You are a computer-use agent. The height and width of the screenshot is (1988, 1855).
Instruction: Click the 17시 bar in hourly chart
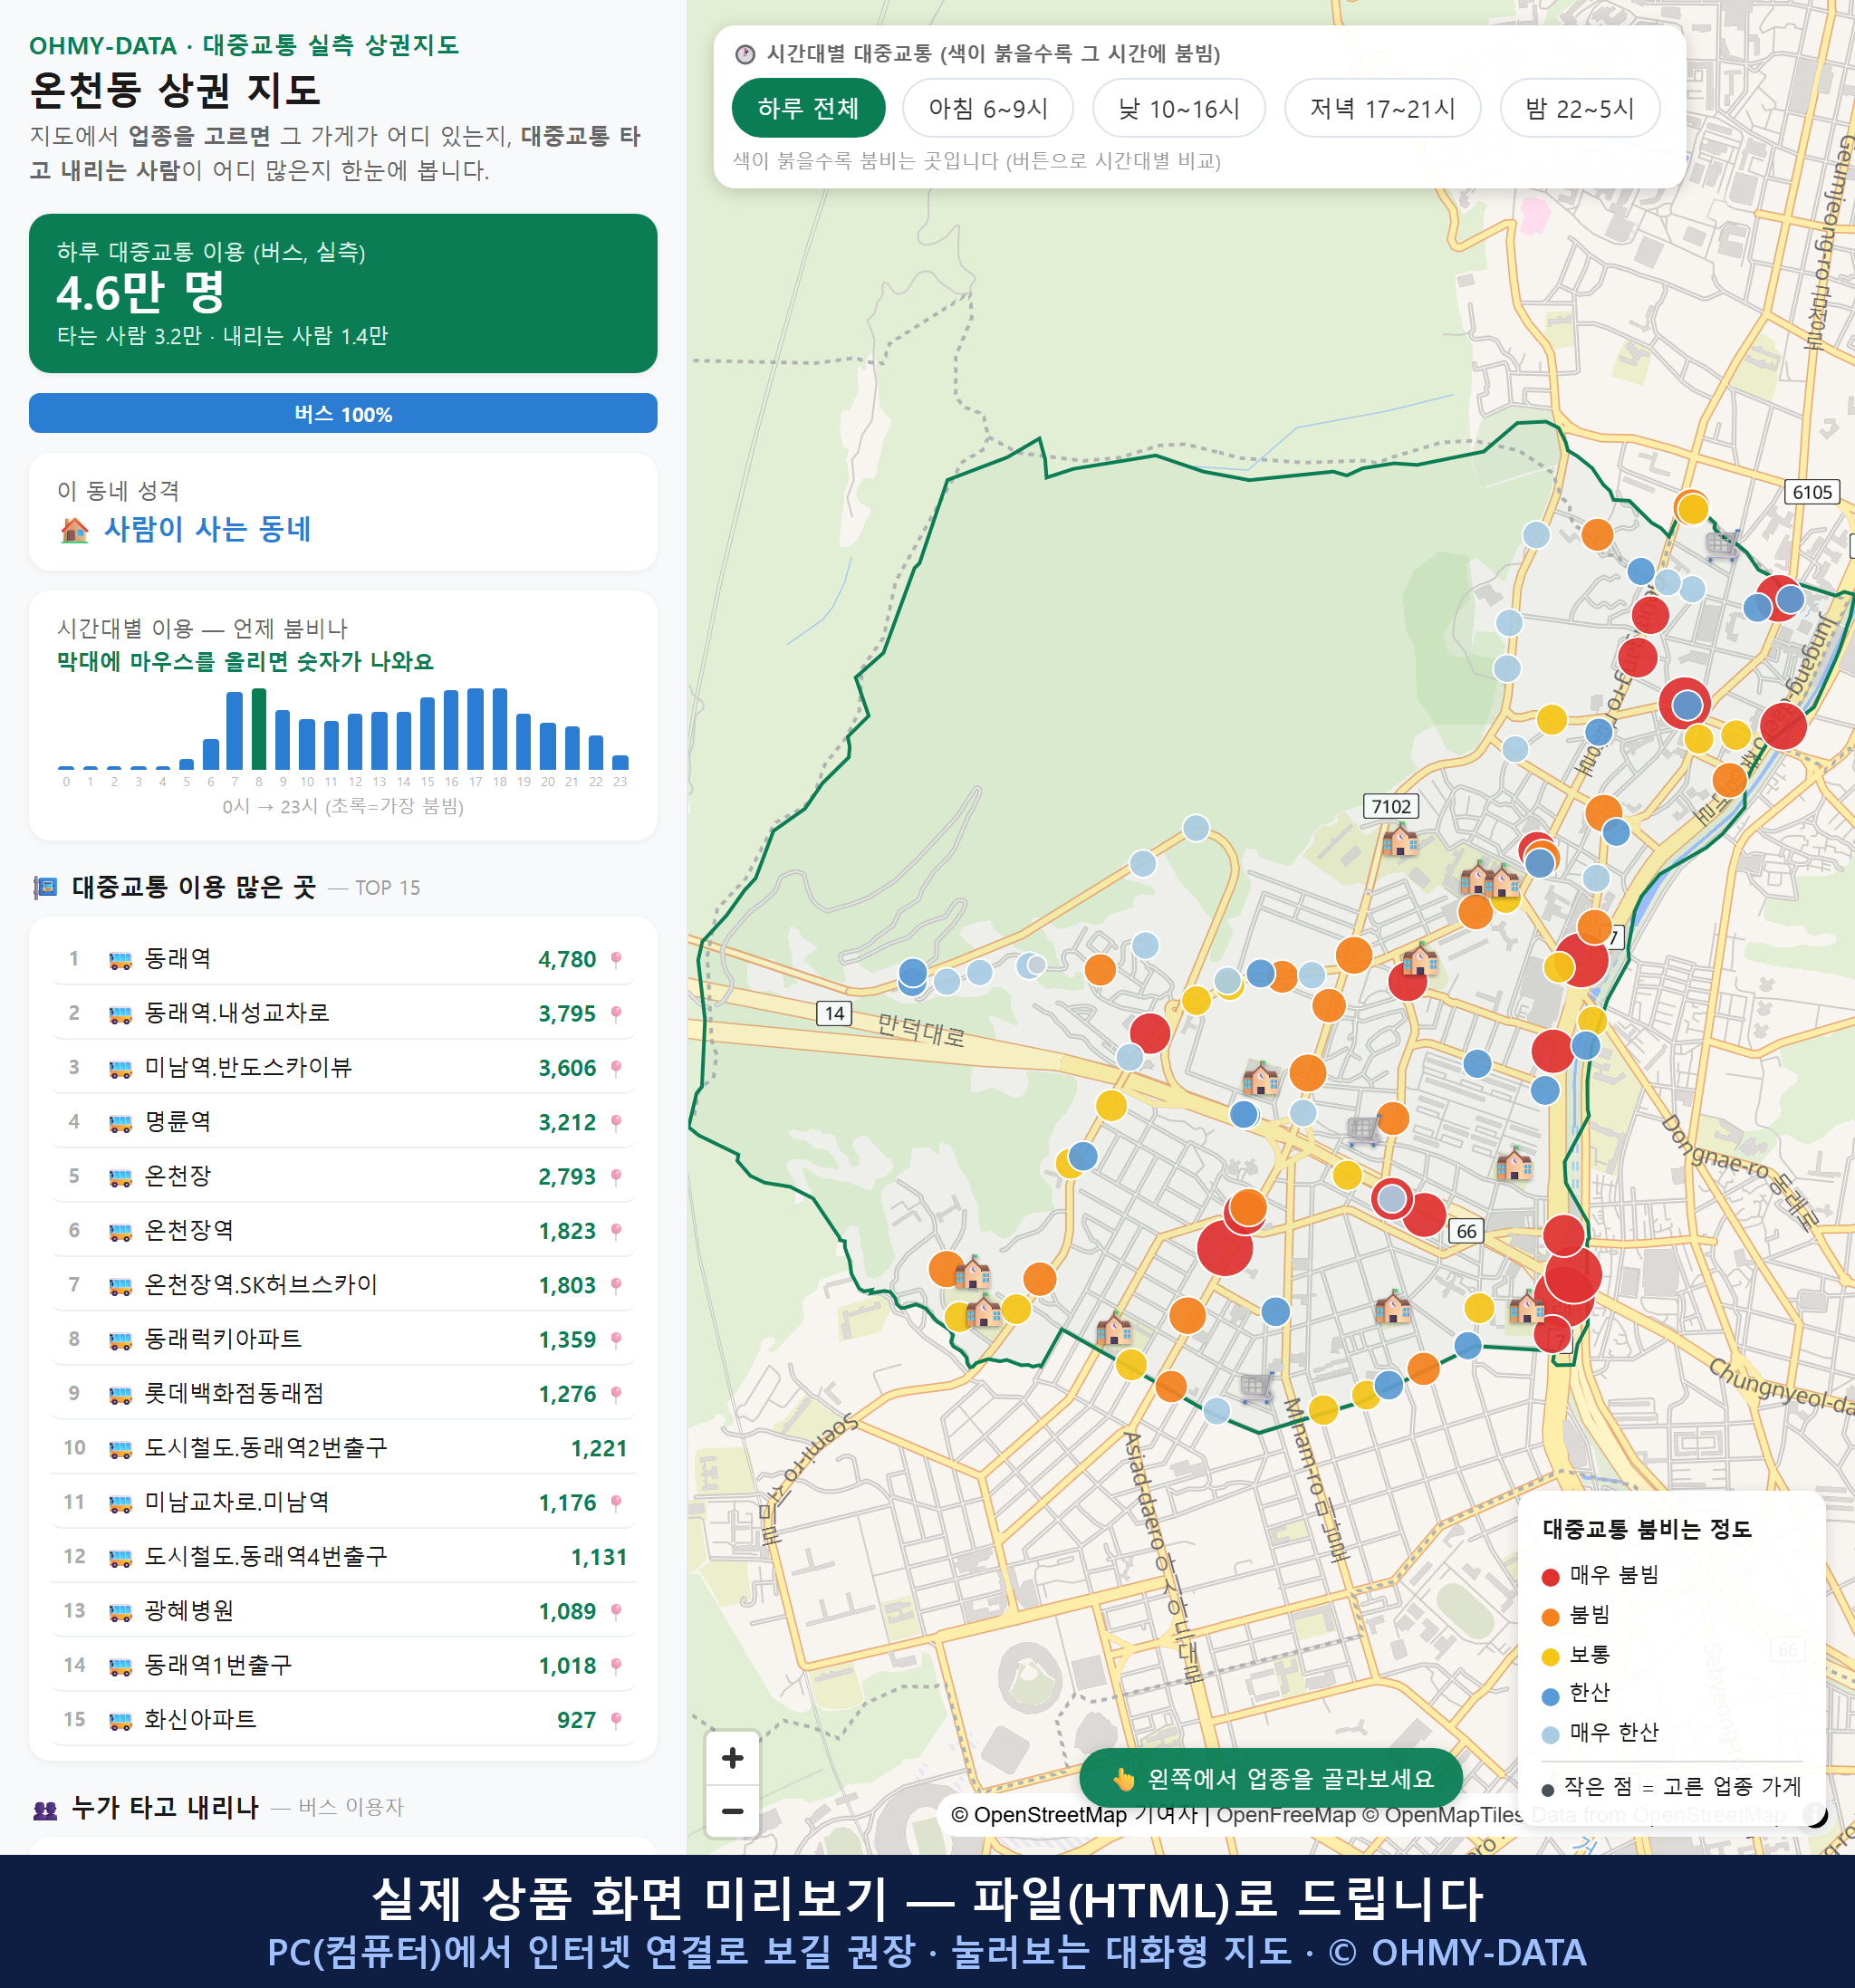[476, 729]
